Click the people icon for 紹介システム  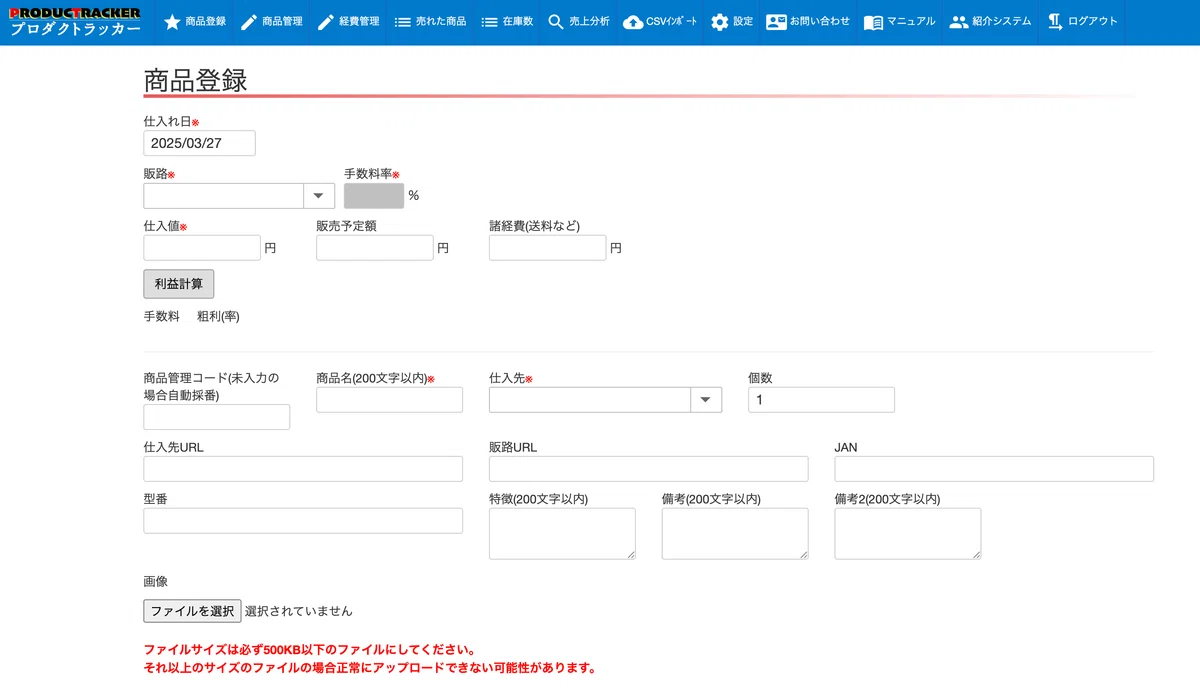click(x=959, y=22)
